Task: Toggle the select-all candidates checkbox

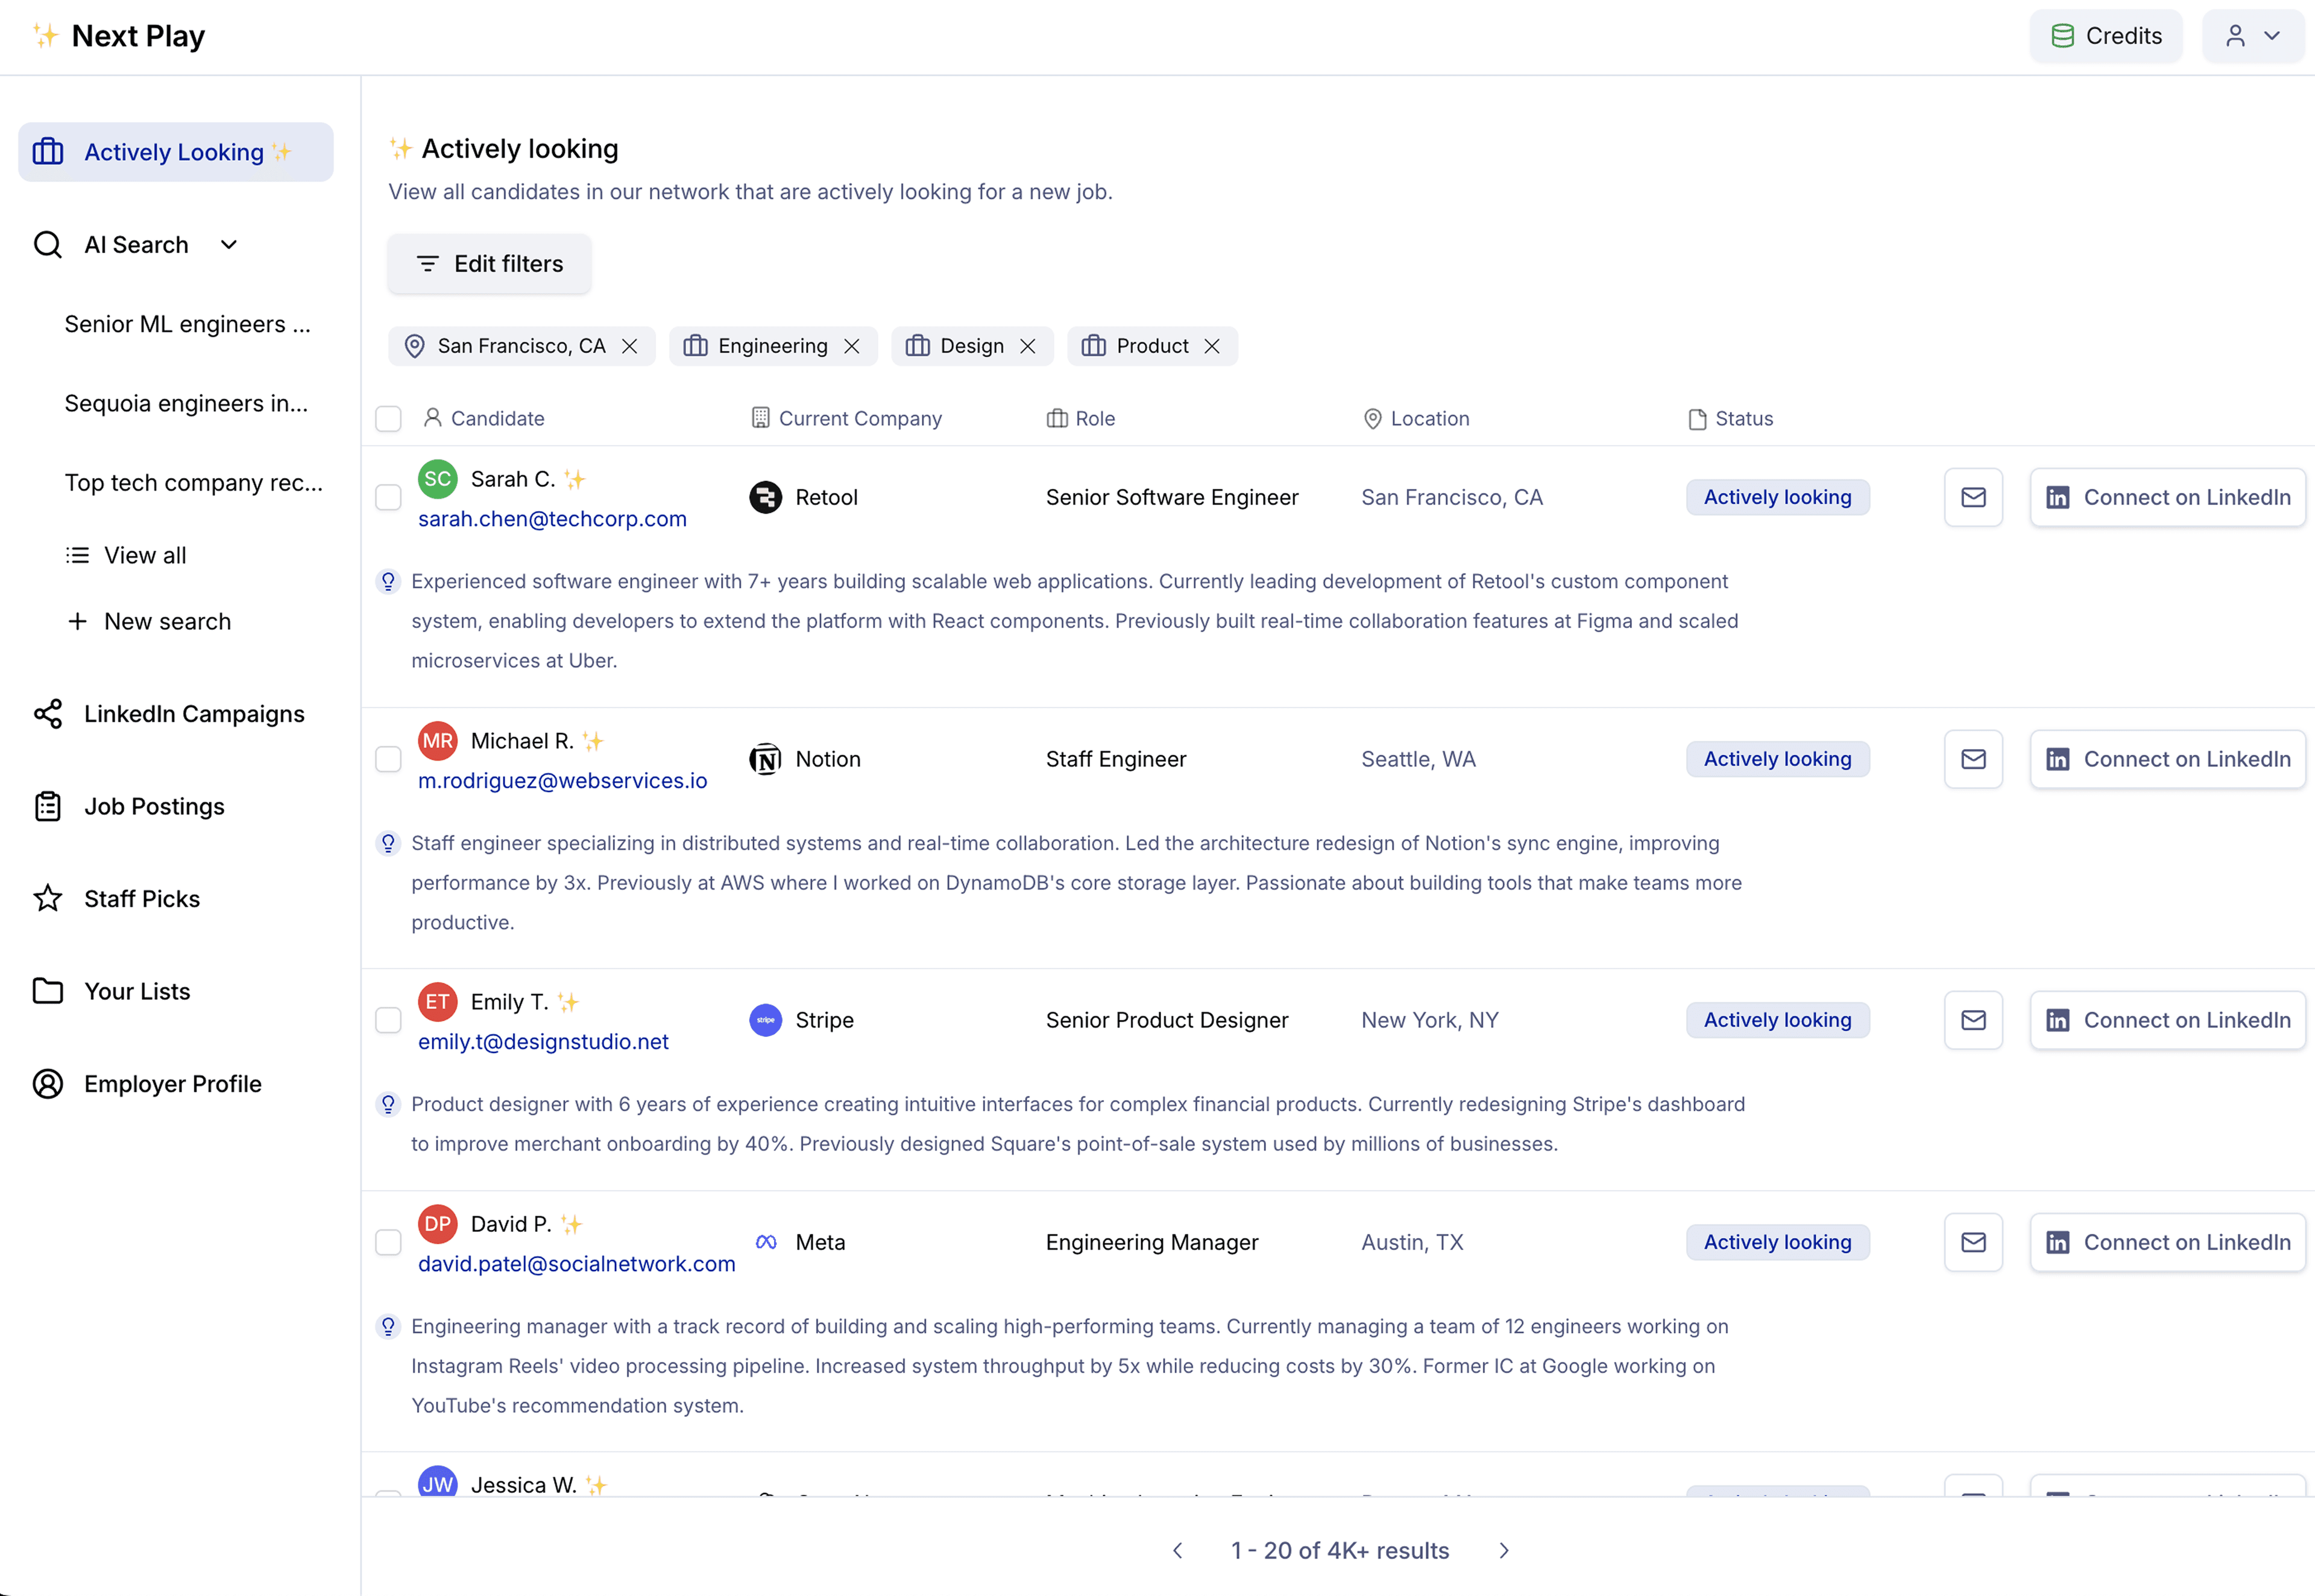Action: 388,419
